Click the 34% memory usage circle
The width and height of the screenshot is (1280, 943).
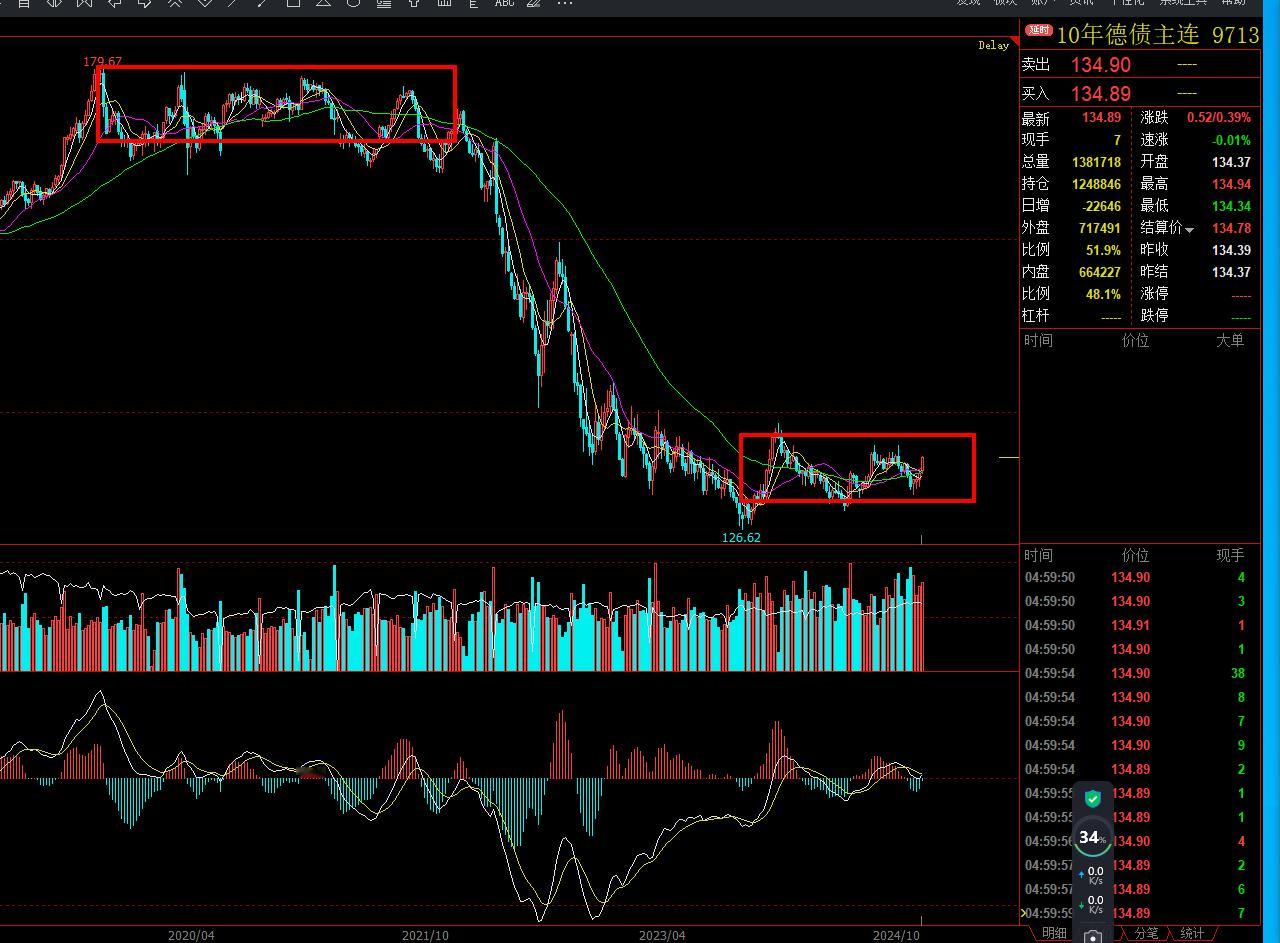coord(1091,837)
